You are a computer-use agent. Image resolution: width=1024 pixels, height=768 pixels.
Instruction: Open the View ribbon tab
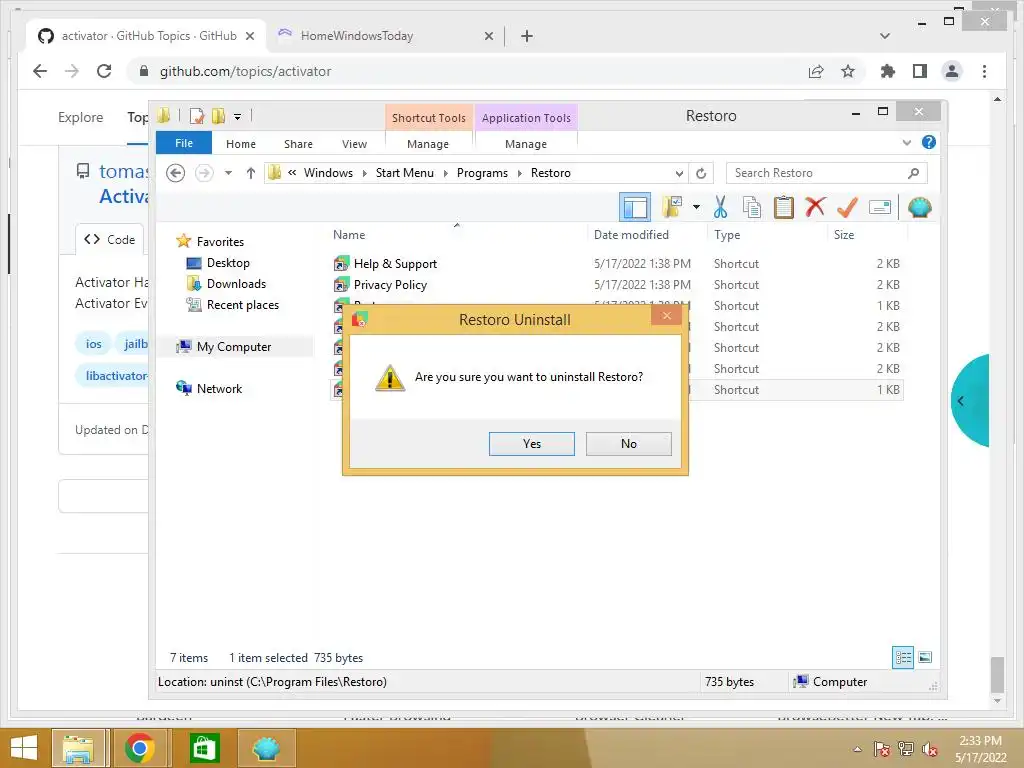354,144
